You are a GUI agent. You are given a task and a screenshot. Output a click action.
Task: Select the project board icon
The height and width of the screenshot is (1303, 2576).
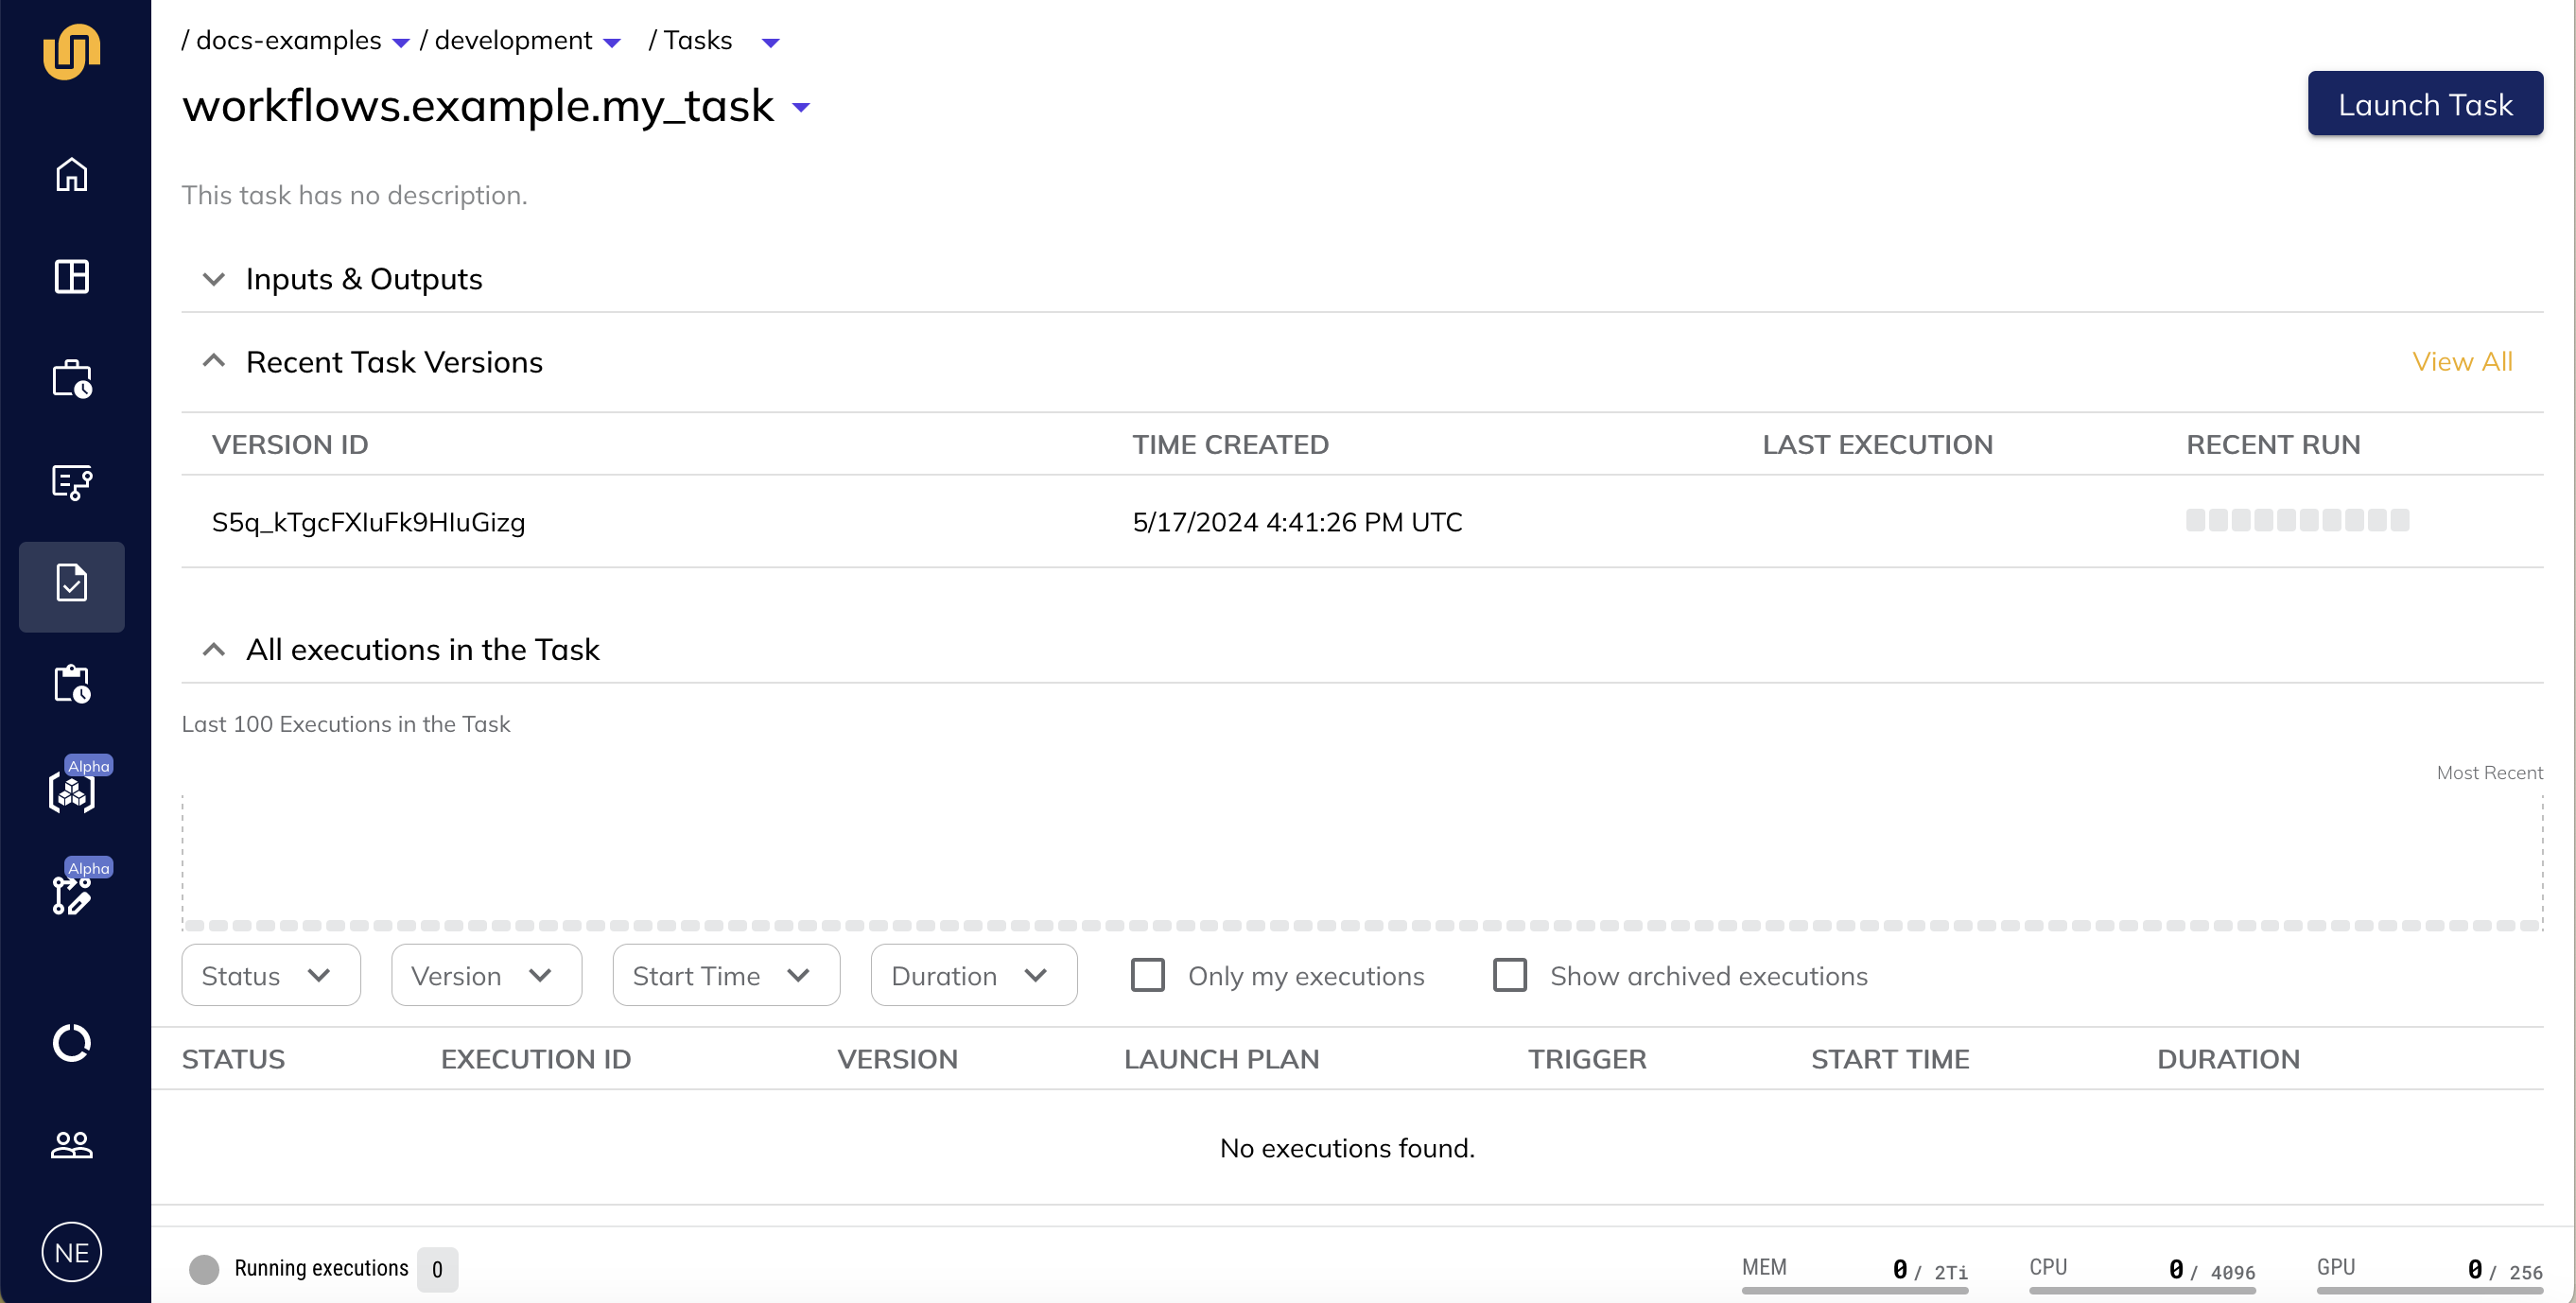(x=72, y=276)
